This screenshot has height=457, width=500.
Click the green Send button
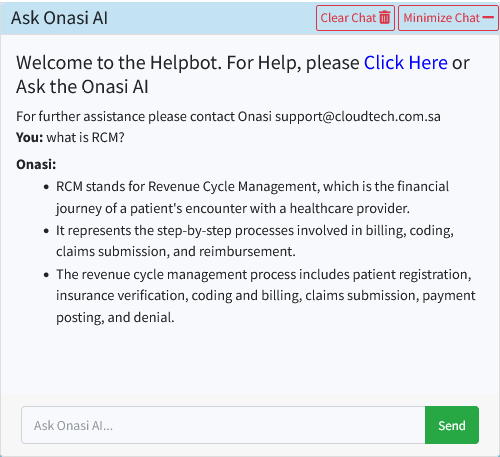452,425
